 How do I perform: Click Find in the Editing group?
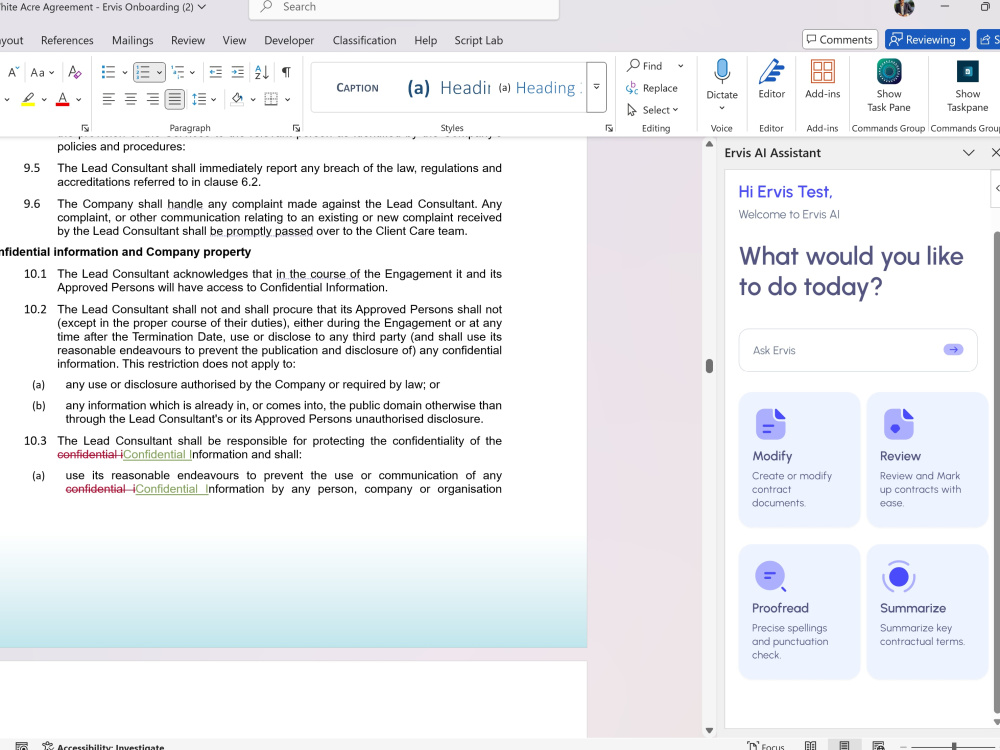(x=645, y=66)
